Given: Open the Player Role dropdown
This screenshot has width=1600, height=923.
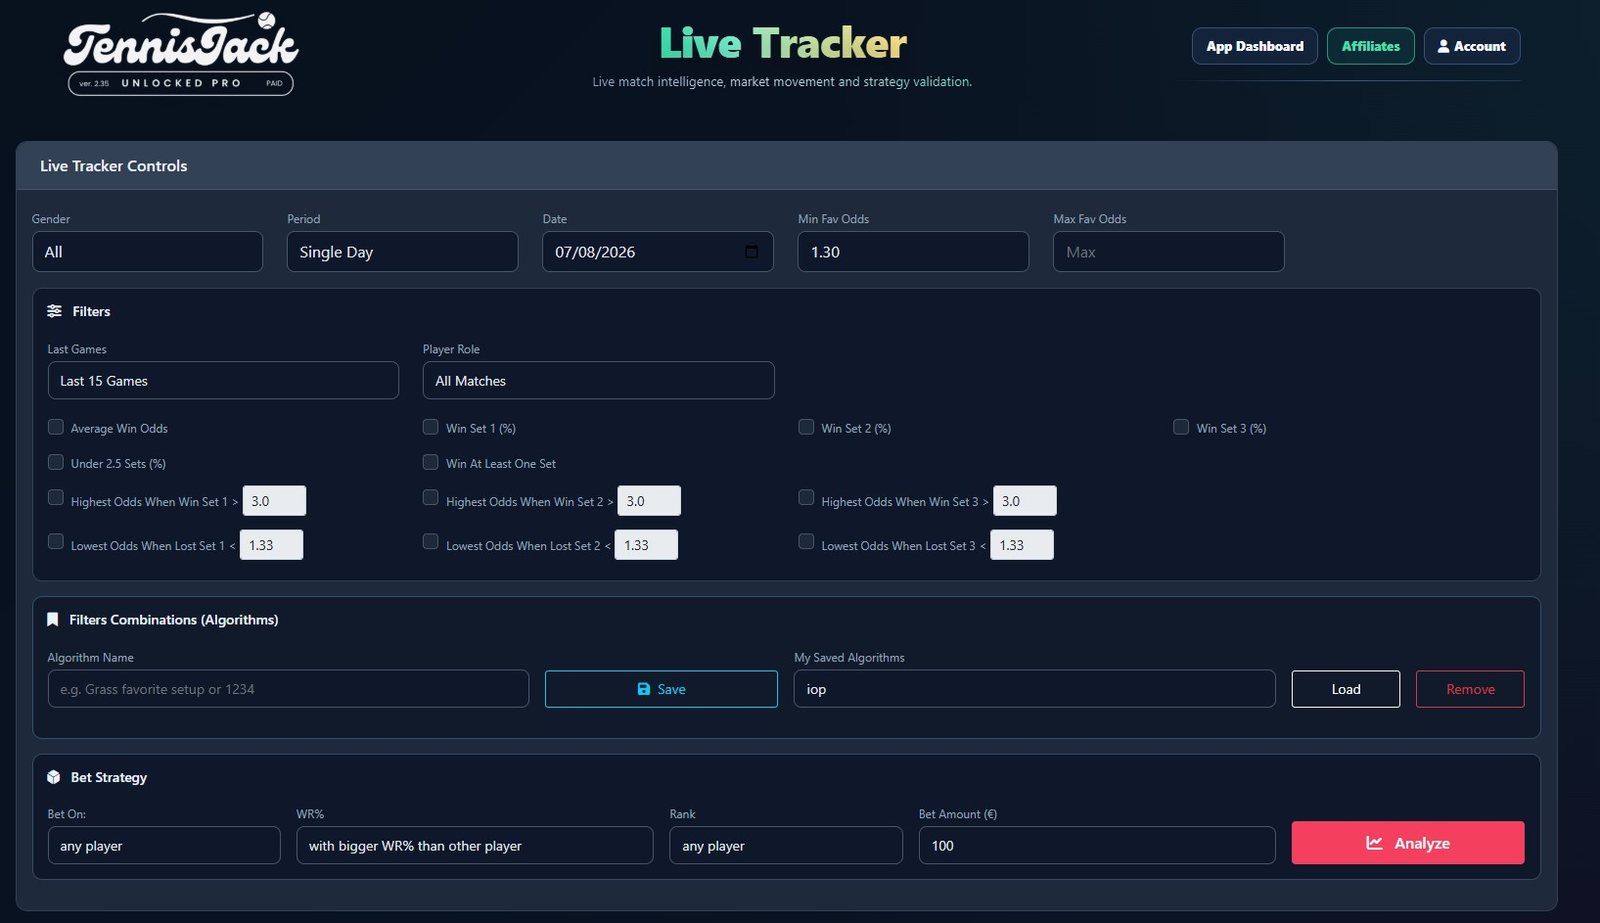Looking at the screenshot, I should [x=598, y=381].
